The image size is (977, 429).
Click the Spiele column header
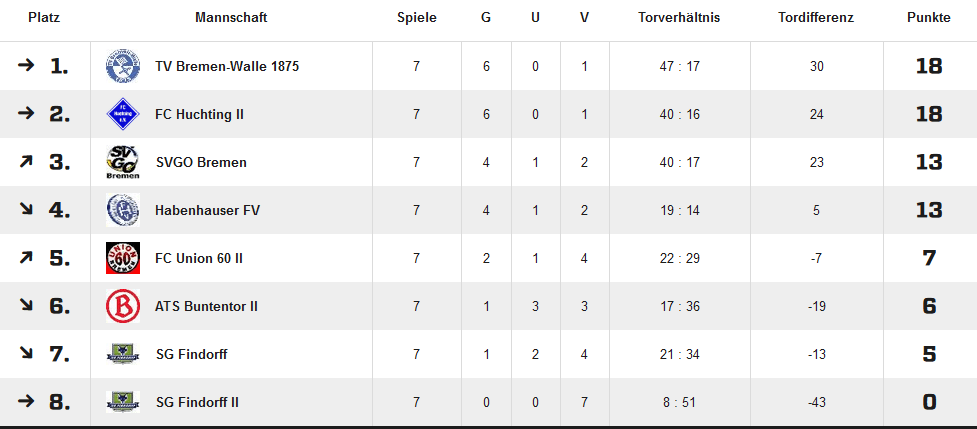pos(416,18)
